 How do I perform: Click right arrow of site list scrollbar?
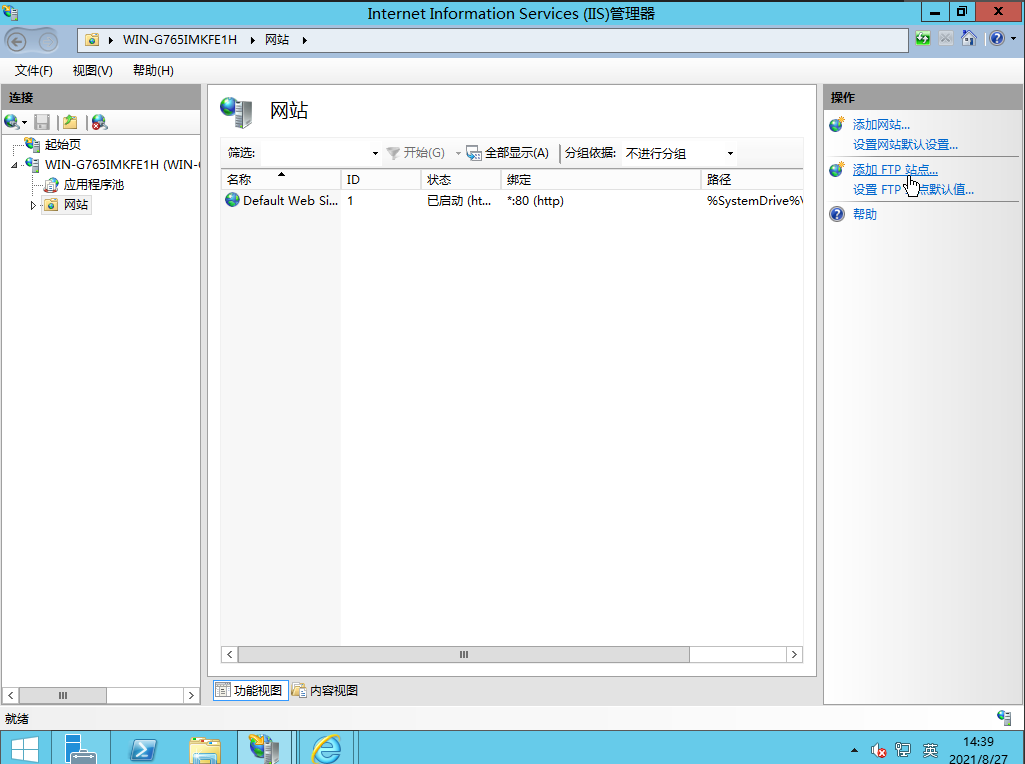(x=794, y=654)
